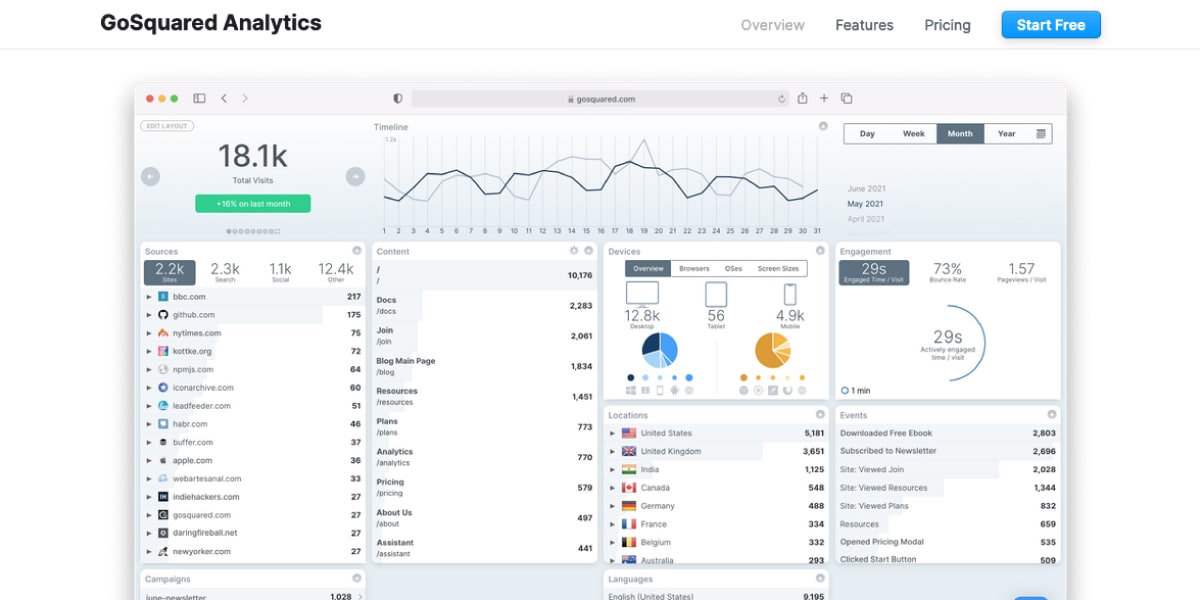Switch timeline range to Day
Image resolution: width=1200 pixels, height=600 pixels.
click(867, 133)
